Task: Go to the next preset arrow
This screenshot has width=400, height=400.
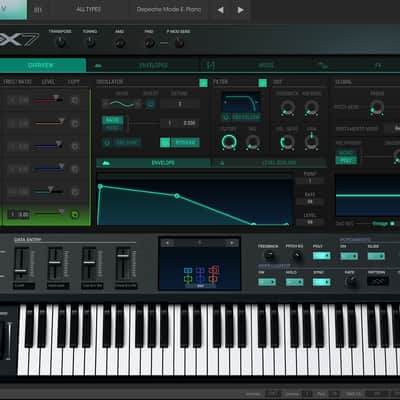Action: point(240,10)
